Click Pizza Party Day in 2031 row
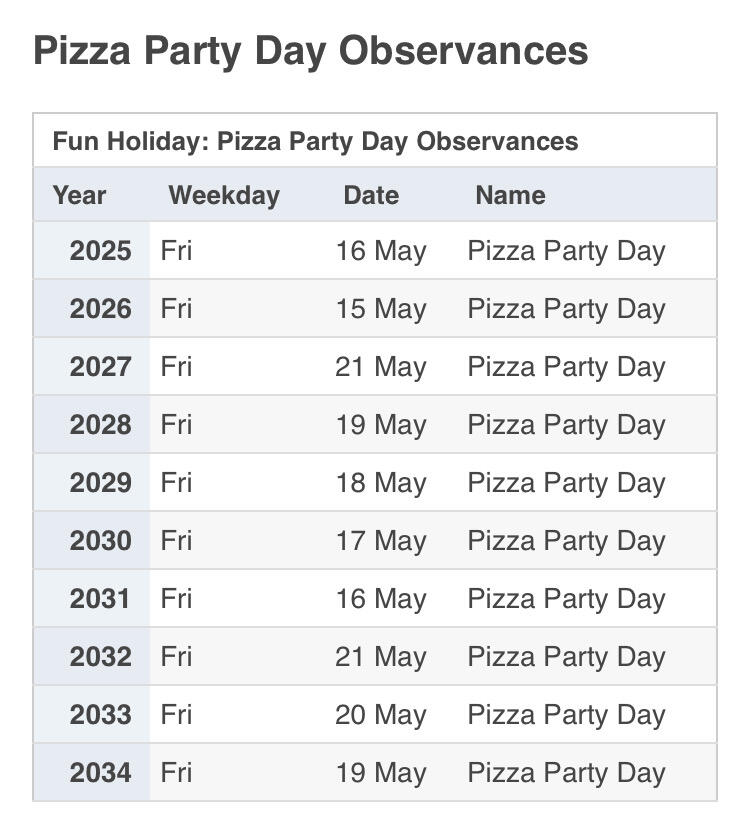Screen dimensions: 750x831 tap(566, 599)
